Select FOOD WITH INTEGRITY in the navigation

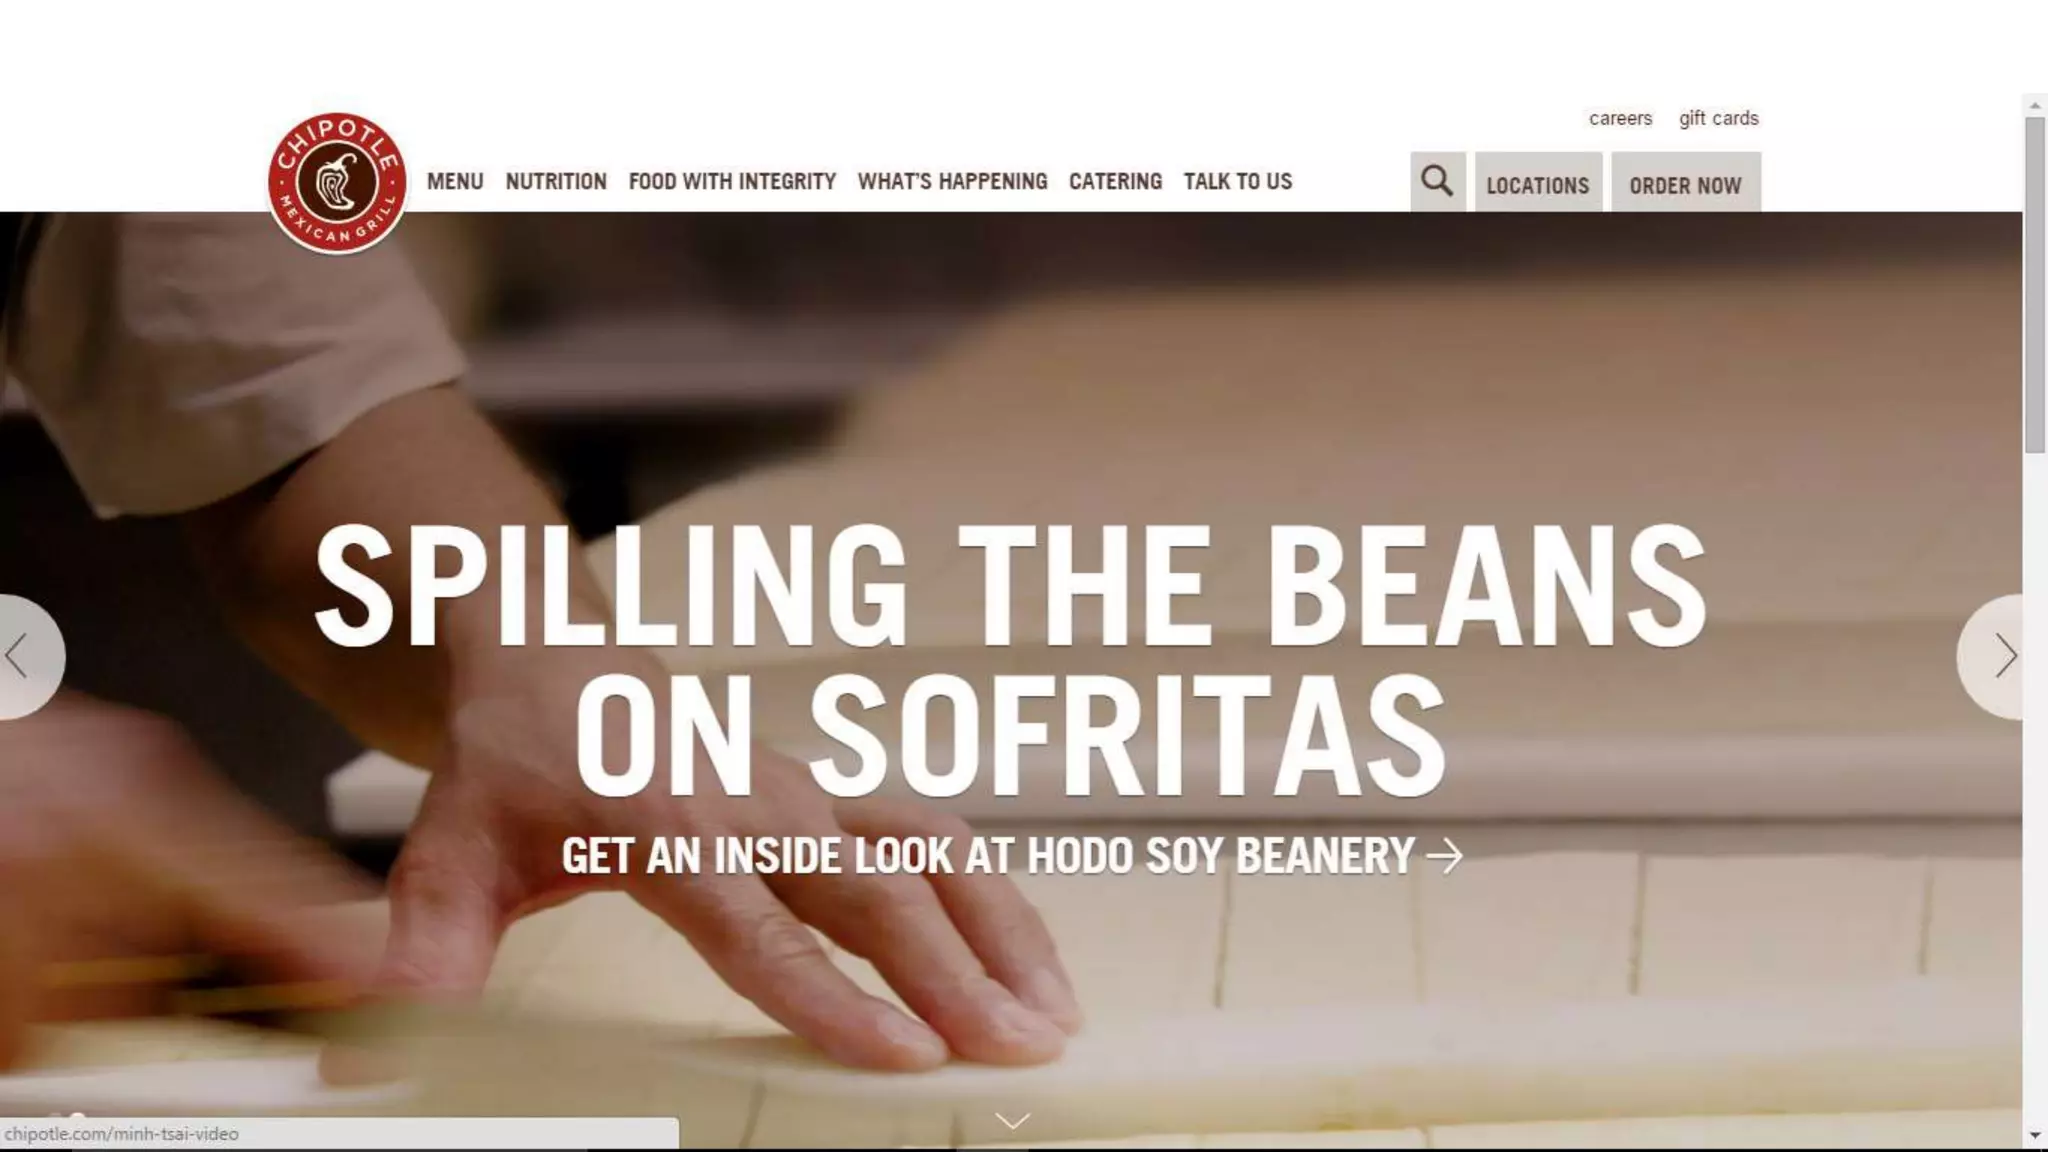point(732,182)
